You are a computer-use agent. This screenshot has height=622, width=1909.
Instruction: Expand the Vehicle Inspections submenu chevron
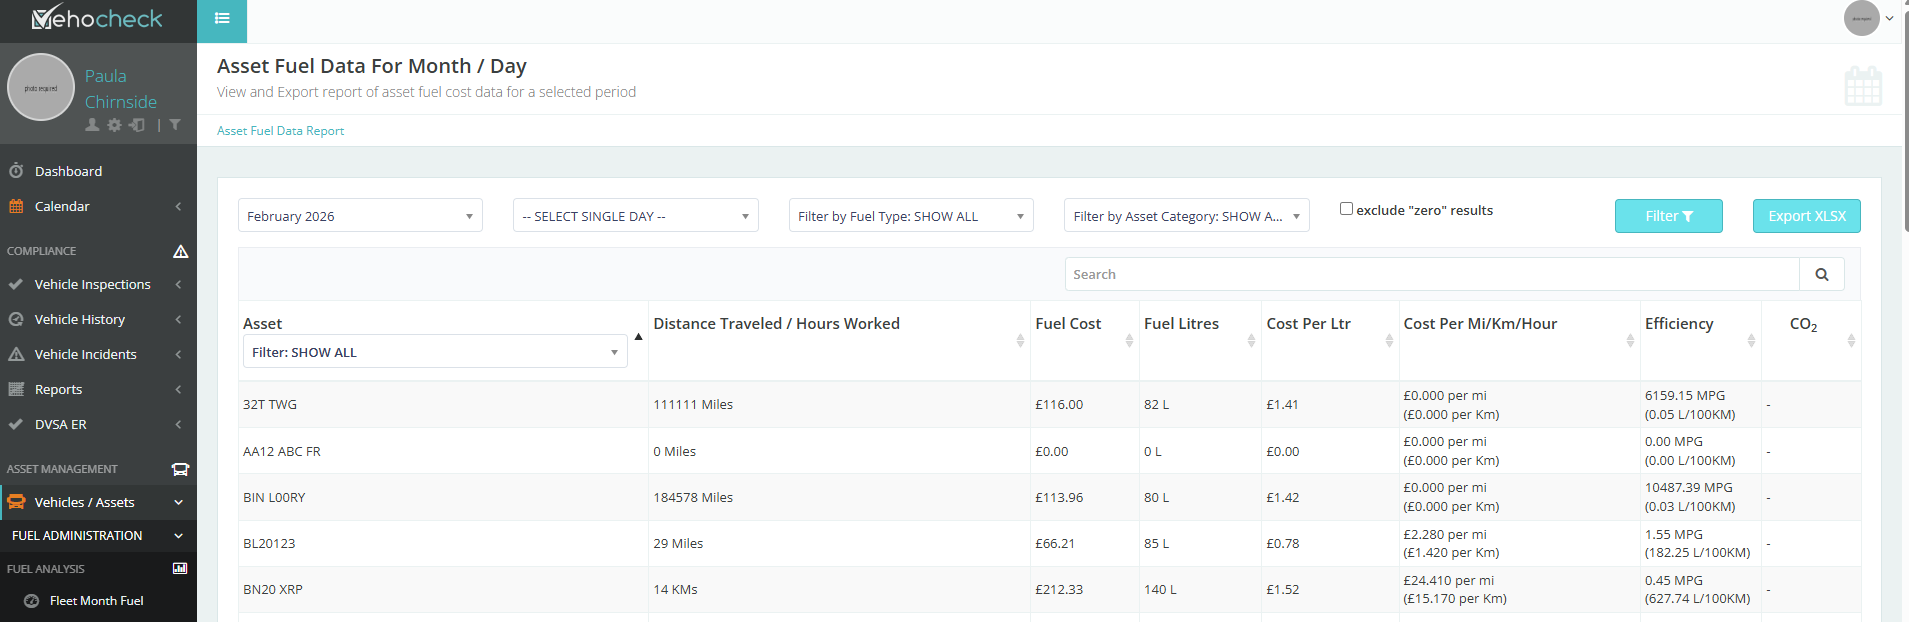click(x=178, y=284)
